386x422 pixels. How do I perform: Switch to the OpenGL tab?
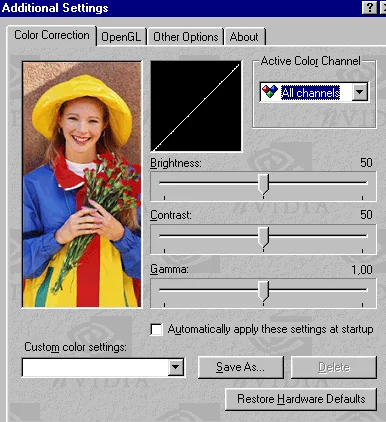121,37
